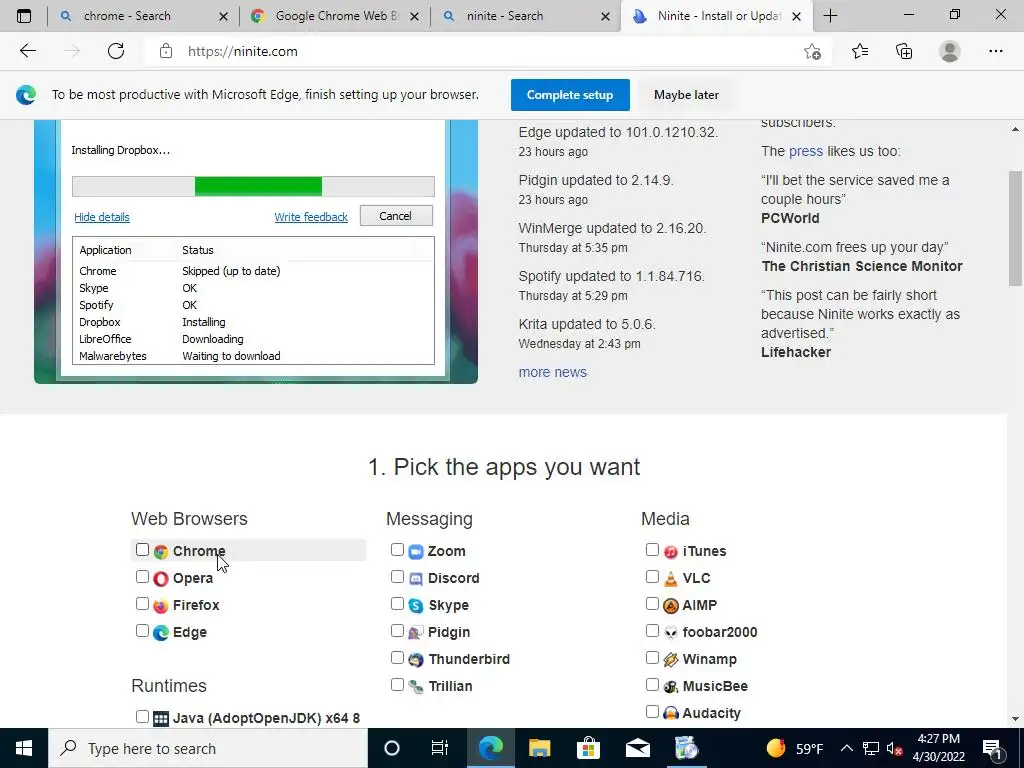Click the foobar2000 alien icon
1024x768 pixels.
pos(671,633)
